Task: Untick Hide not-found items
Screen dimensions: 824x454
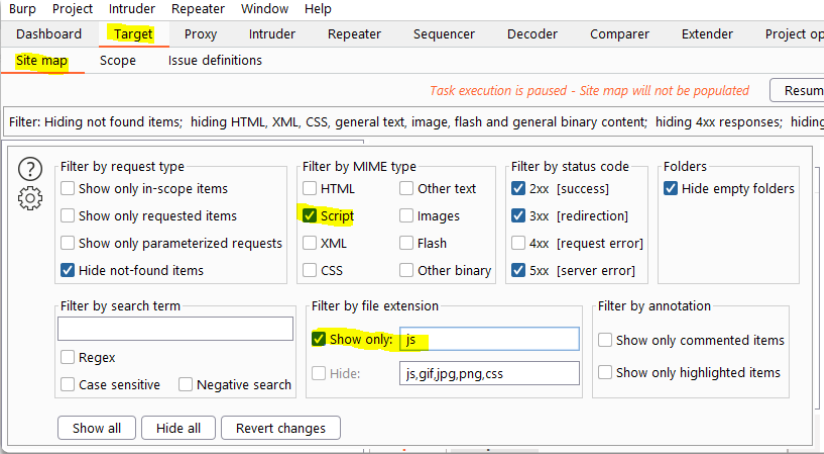Action: tap(67, 270)
